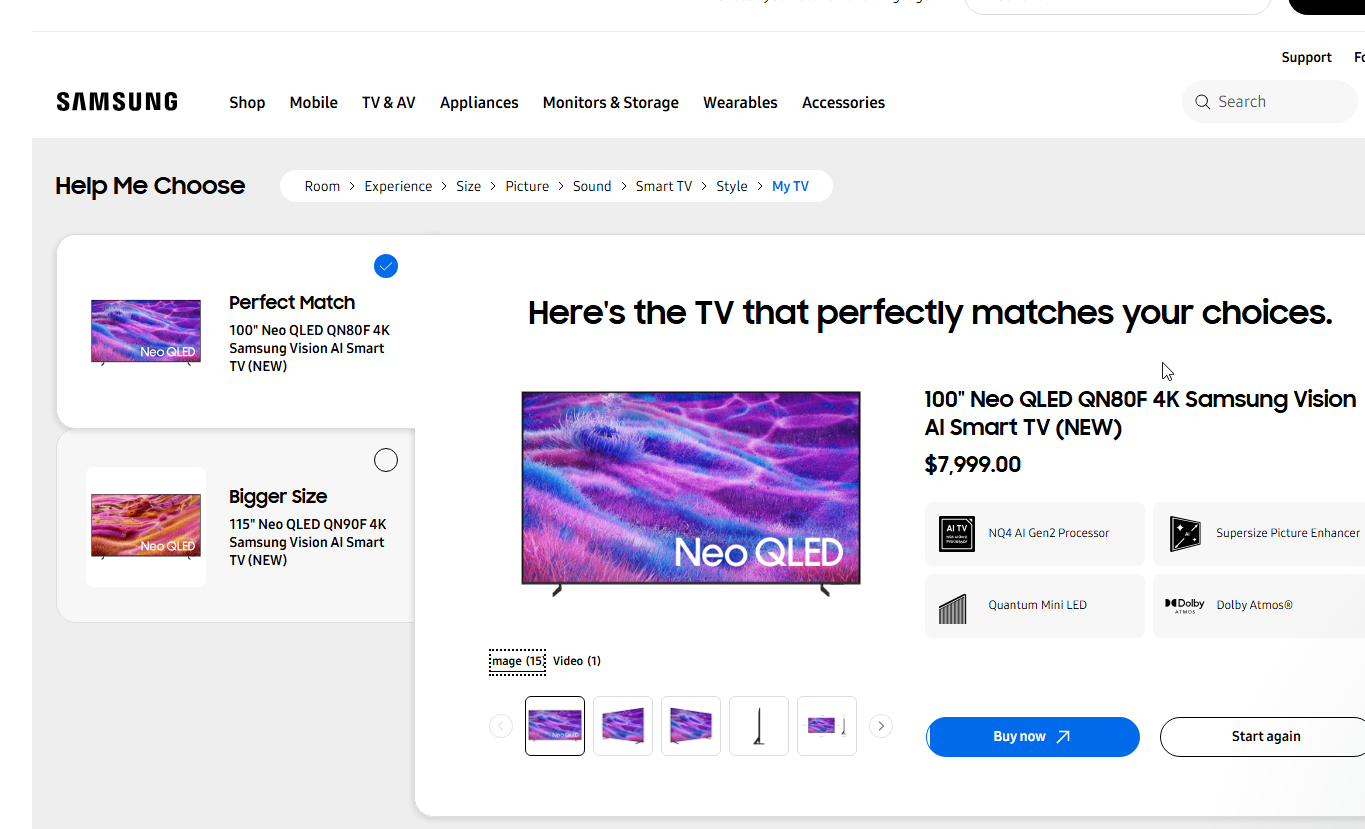Image resolution: width=1365 pixels, height=829 pixels.
Task: Select the side-profile TV thumbnail
Action: point(759,726)
